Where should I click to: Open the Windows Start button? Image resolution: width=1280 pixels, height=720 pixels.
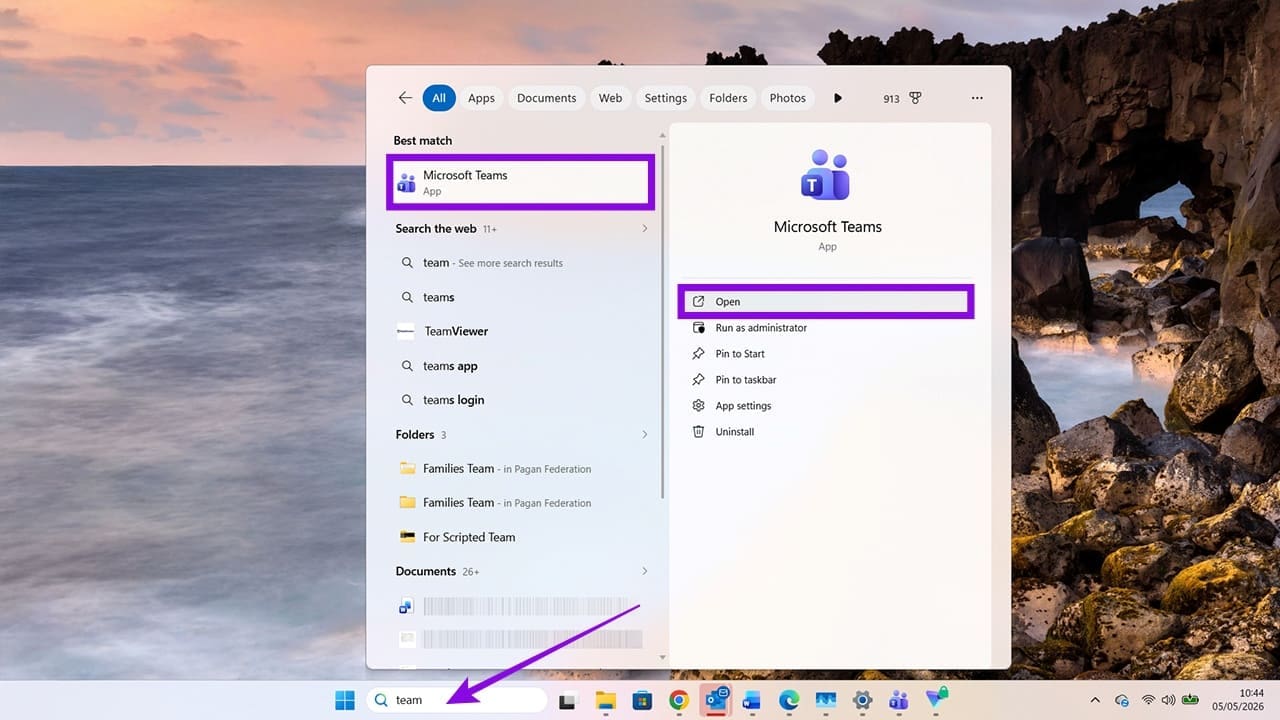point(345,700)
